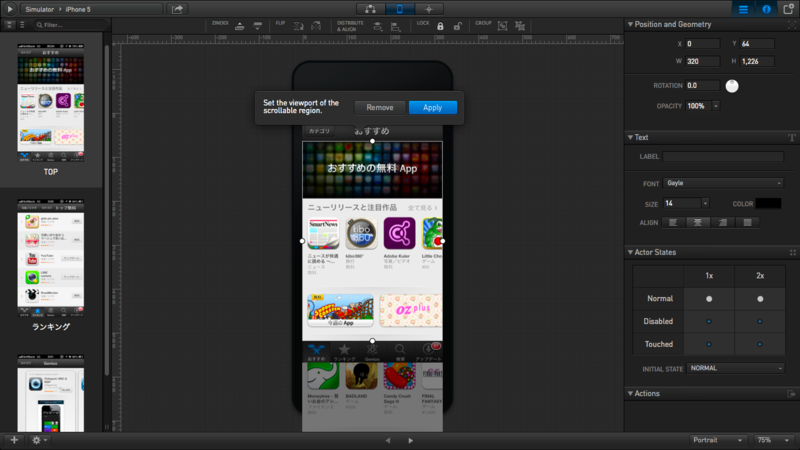The width and height of the screenshot is (800, 450).
Task: Open the share/export icon in the top bar
Action: click(x=177, y=9)
